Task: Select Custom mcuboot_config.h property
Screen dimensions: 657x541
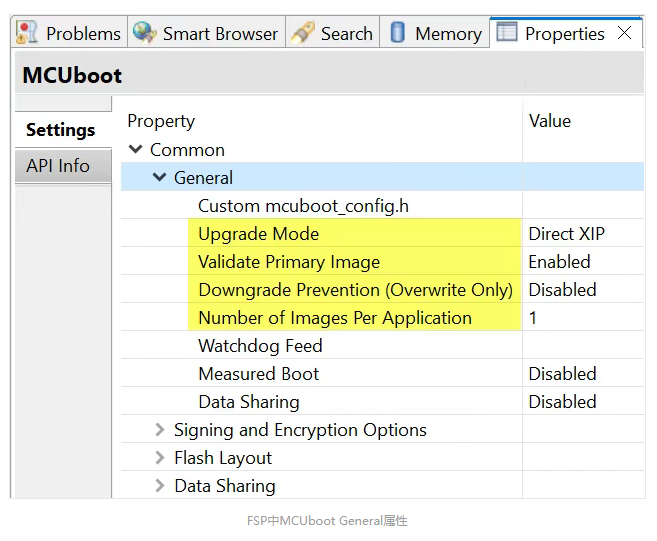Action: pyautogui.click(x=303, y=206)
